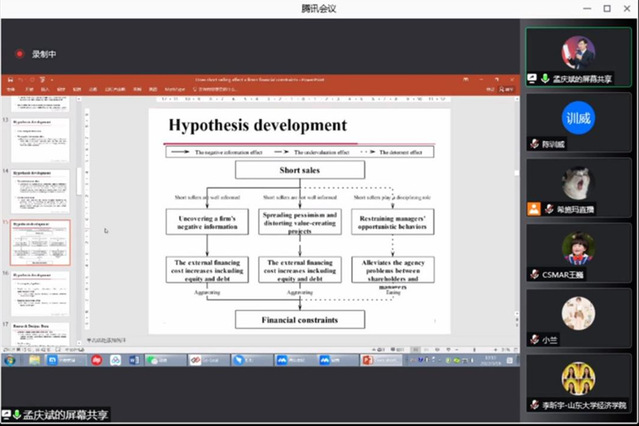Select the 训威 avatar participant tile
This screenshot has height=426, width=639.
pos(578,118)
